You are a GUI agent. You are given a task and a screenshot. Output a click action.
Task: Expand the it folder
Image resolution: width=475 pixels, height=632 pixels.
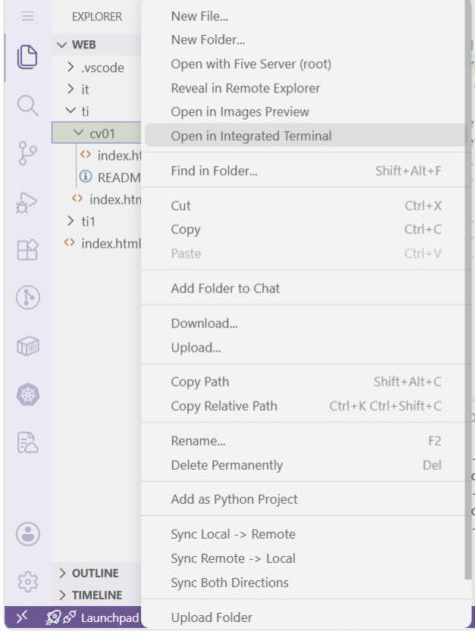[x=71, y=89]
